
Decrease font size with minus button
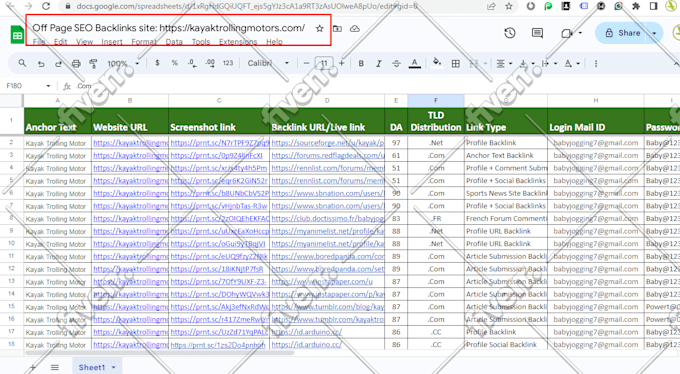(x=307, y=63)
